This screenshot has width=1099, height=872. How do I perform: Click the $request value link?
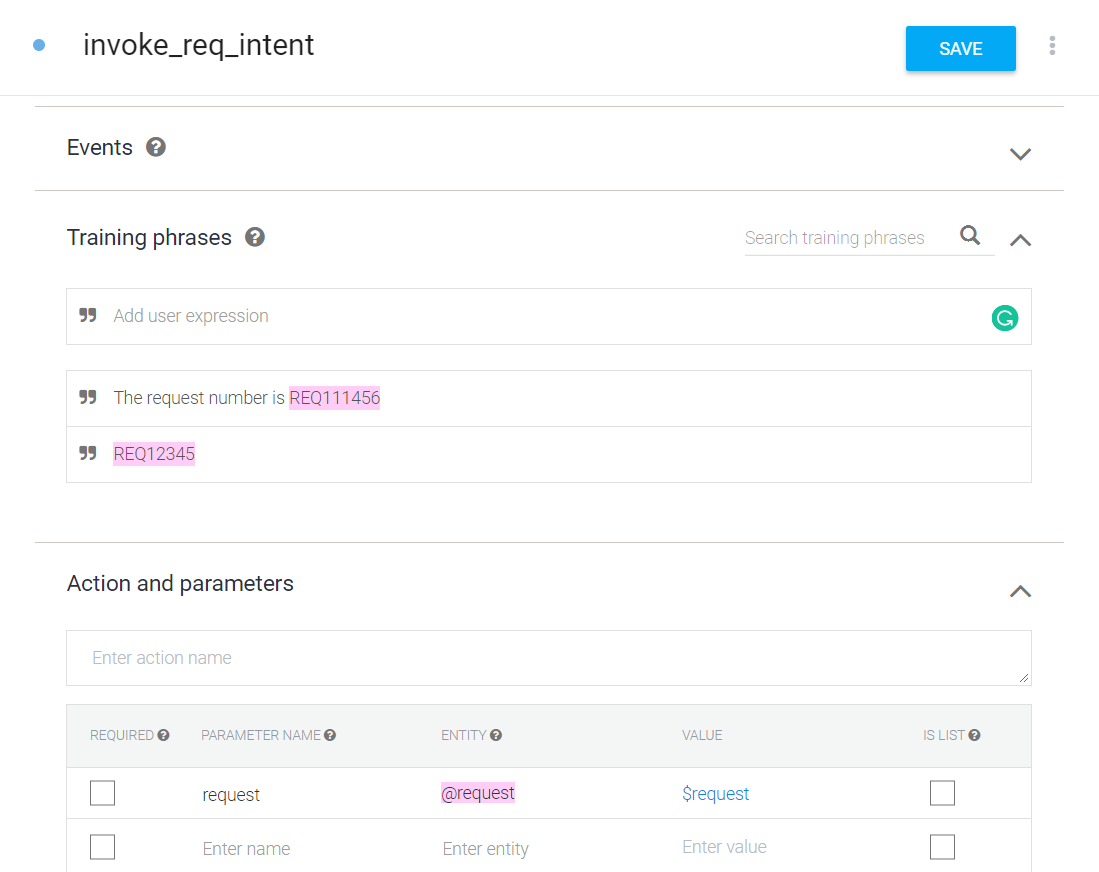click(x=715, y=794)
